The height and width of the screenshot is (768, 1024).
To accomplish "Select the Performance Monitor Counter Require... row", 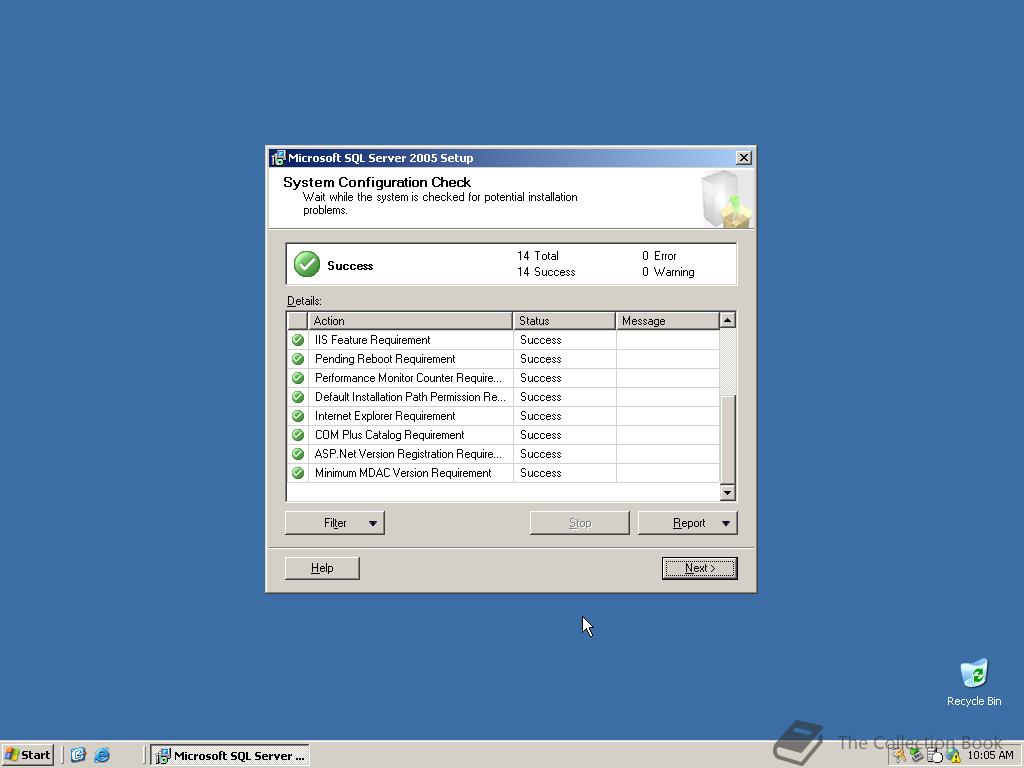I will (x=504, y=377).
